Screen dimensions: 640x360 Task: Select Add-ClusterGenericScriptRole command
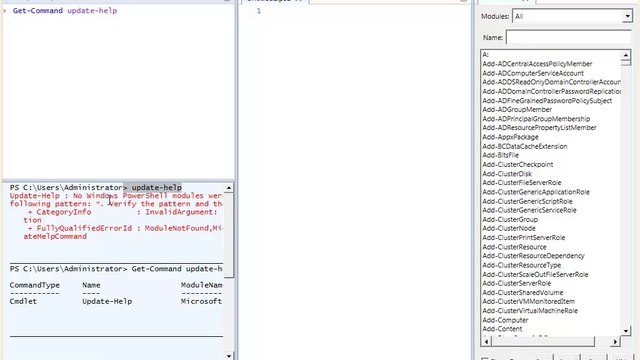tap(527, 201)
